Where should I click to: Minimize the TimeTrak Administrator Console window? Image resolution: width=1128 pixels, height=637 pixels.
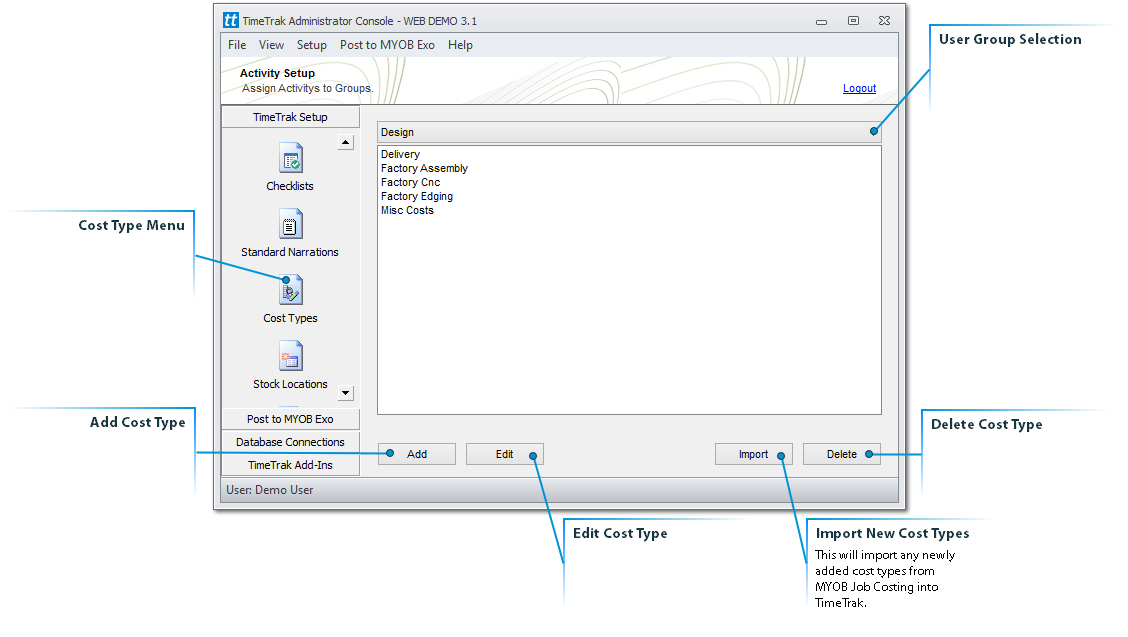822,22
